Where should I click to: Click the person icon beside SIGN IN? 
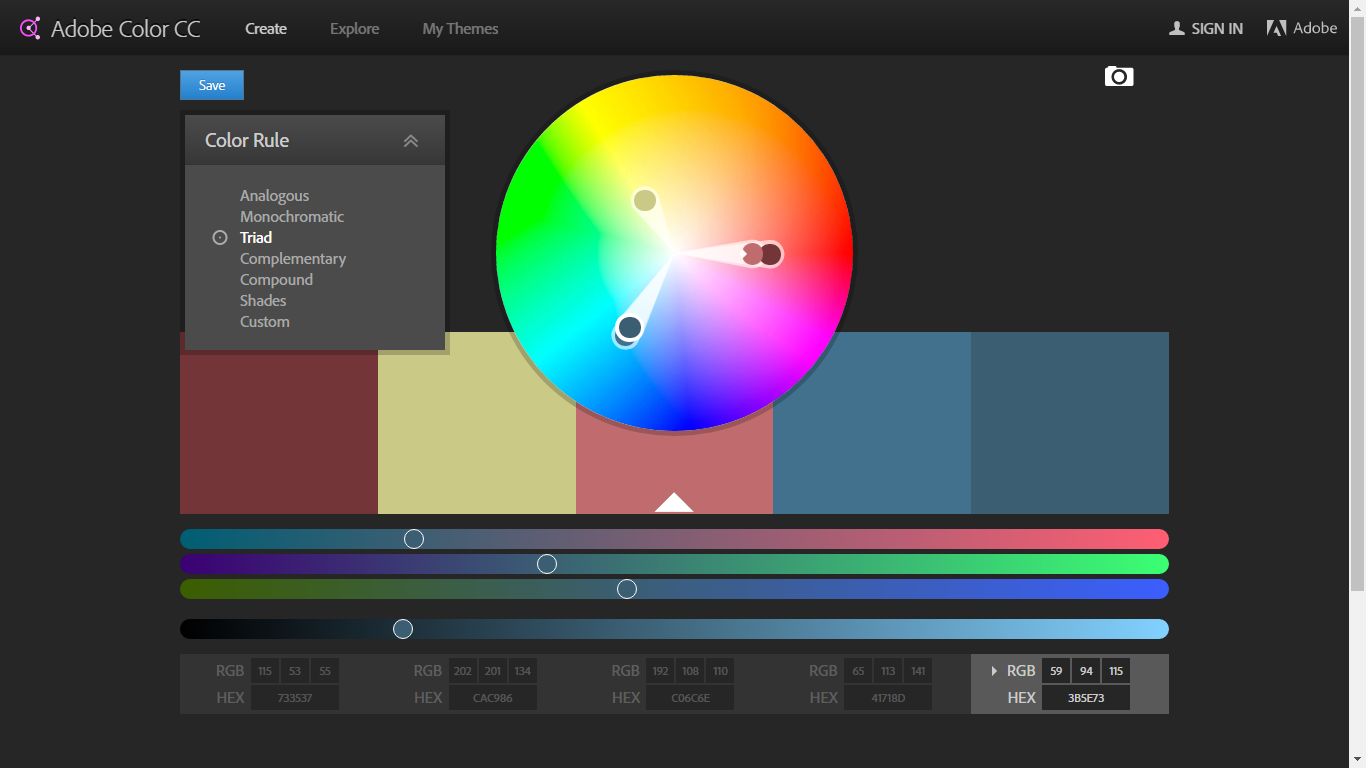click(x=1177, y=28)
